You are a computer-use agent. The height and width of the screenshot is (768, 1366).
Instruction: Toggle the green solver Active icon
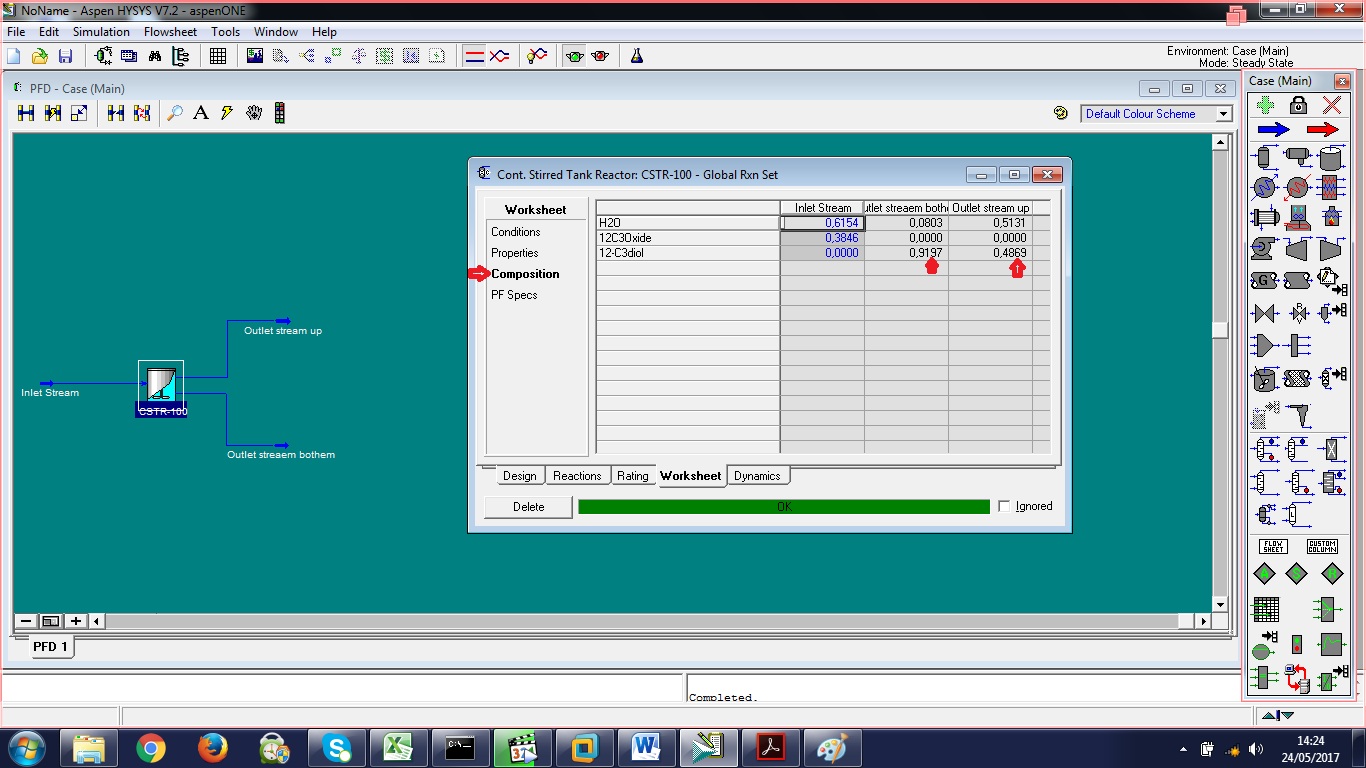pos(575,56)
